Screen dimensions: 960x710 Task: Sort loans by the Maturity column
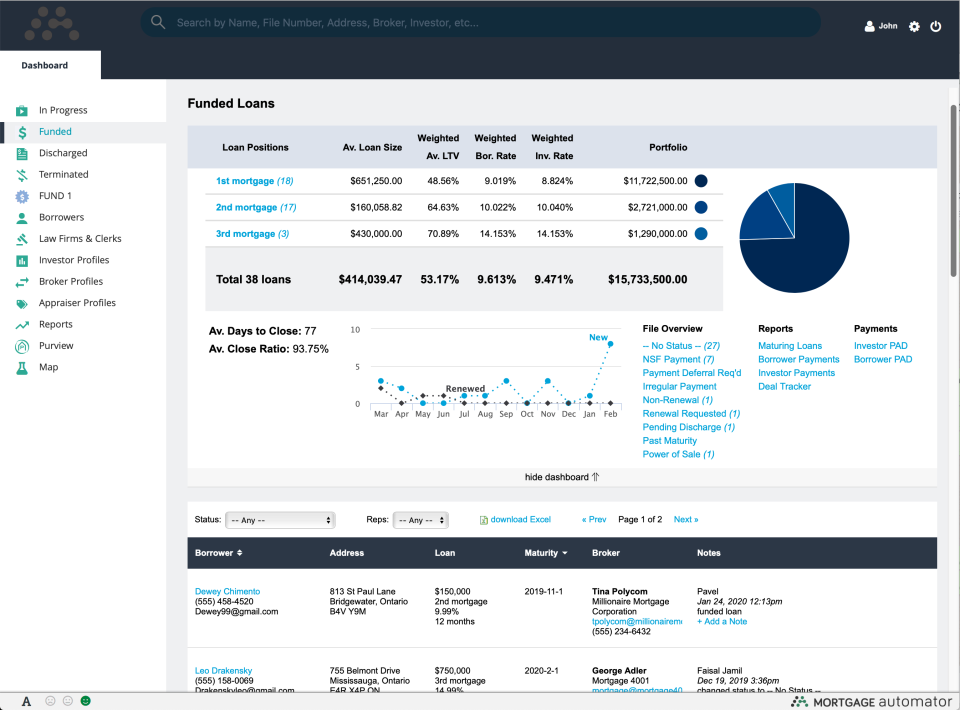click(x=546, y=553)
